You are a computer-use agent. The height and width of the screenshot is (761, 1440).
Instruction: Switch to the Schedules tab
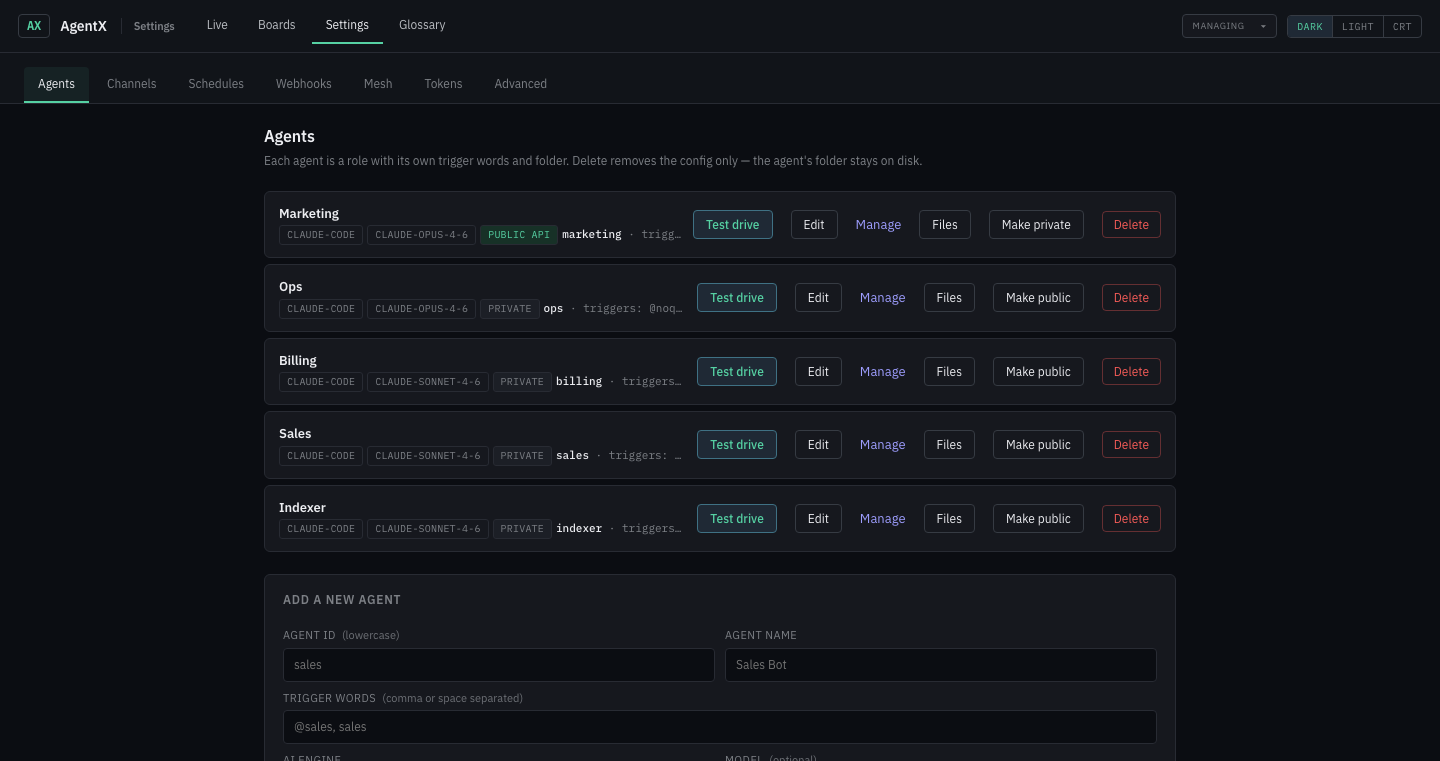pos(216,84)
